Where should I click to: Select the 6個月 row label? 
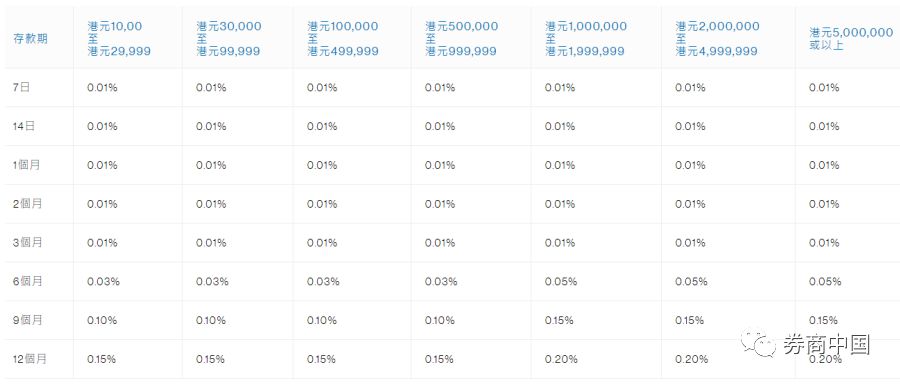click(x=27, y=281)
